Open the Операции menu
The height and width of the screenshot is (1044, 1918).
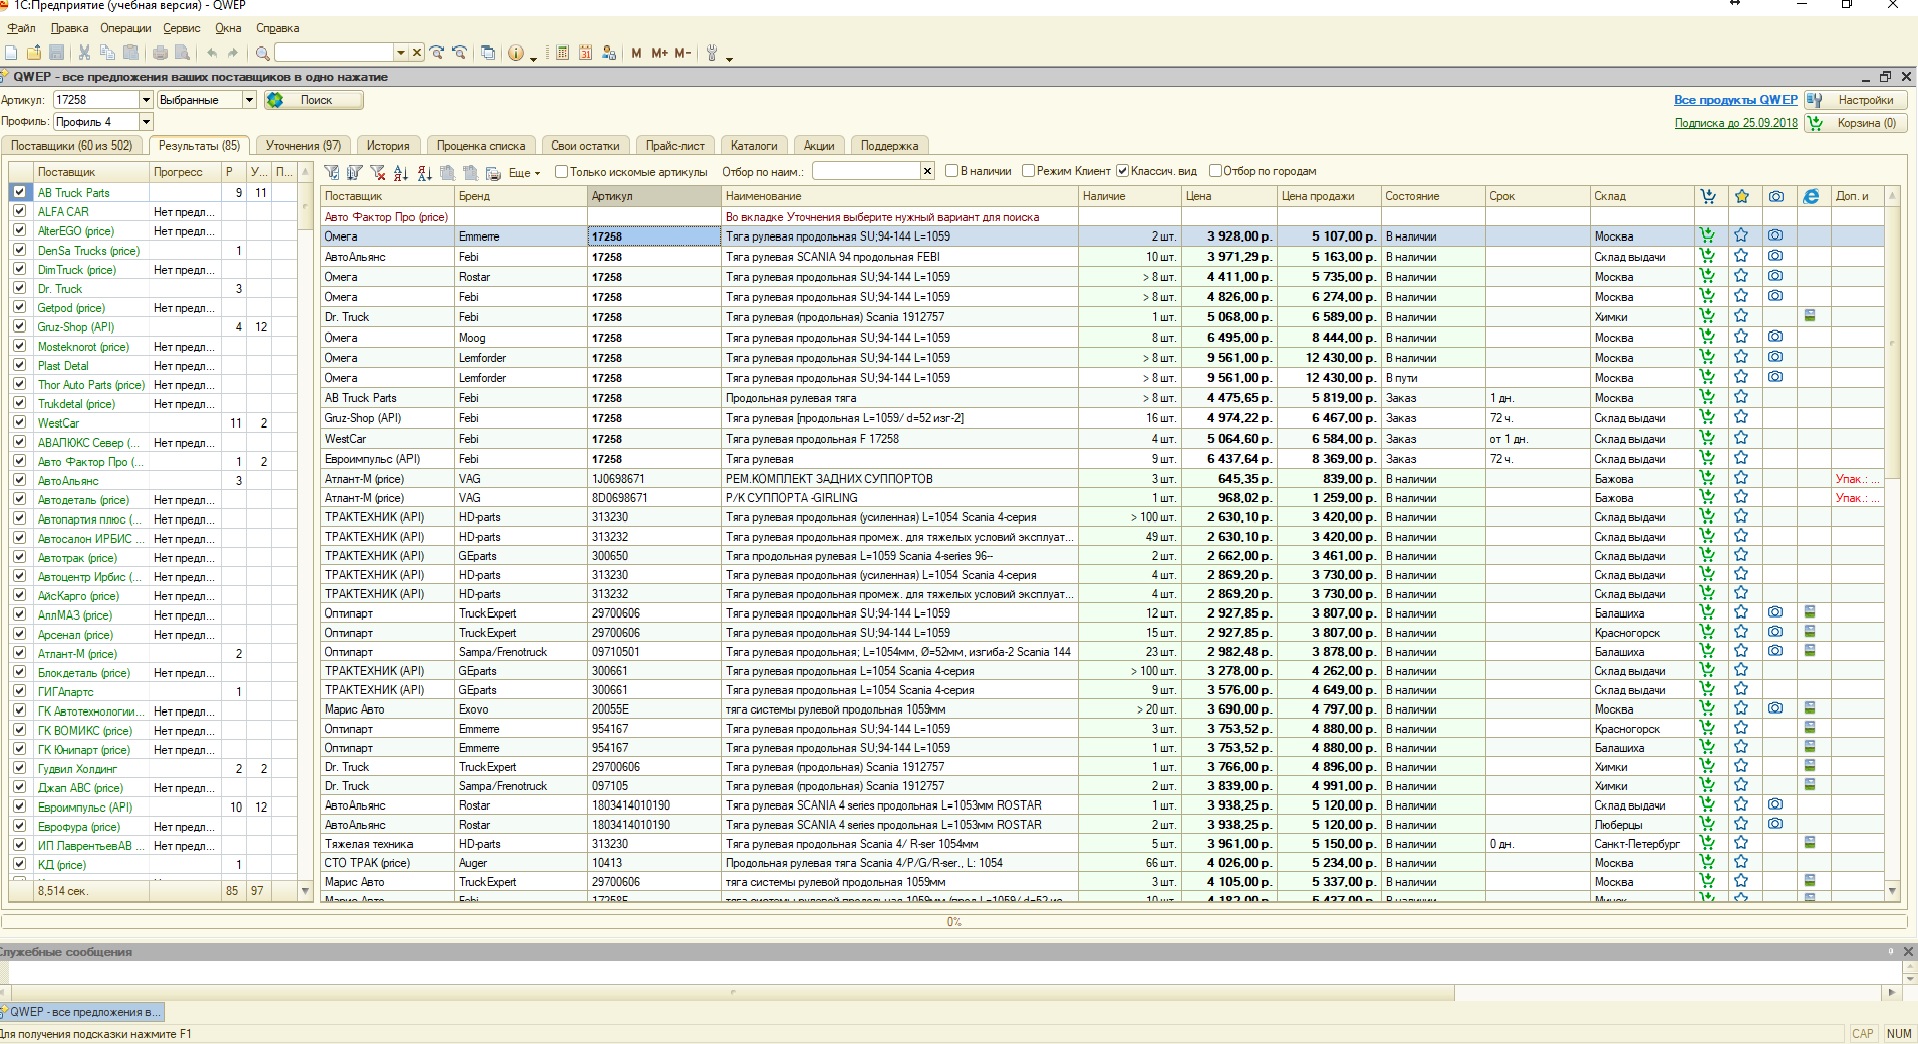coord(126,28)
